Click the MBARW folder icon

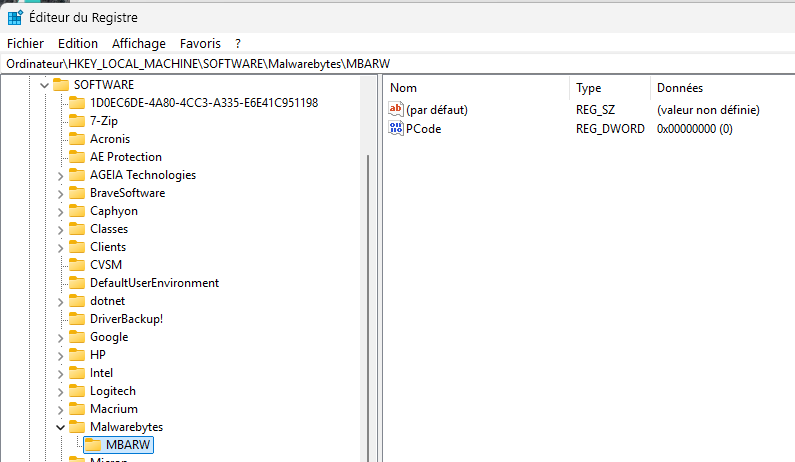(x=93, y=445)
